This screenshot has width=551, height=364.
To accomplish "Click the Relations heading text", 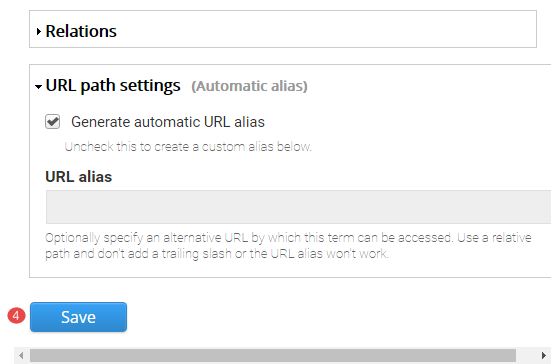I will (x=81, y=31).
